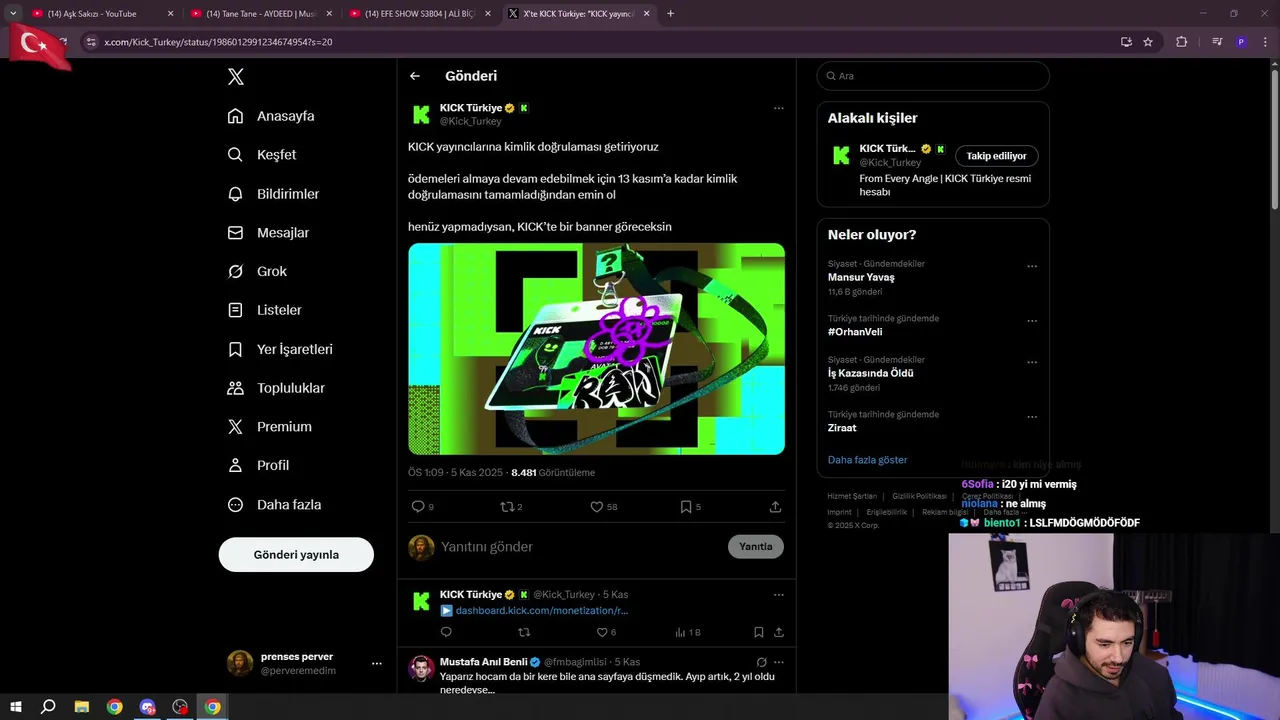Open Windows Start menu
The width and height of the screenshot is (1280, 720).
(x=16, y=707)
